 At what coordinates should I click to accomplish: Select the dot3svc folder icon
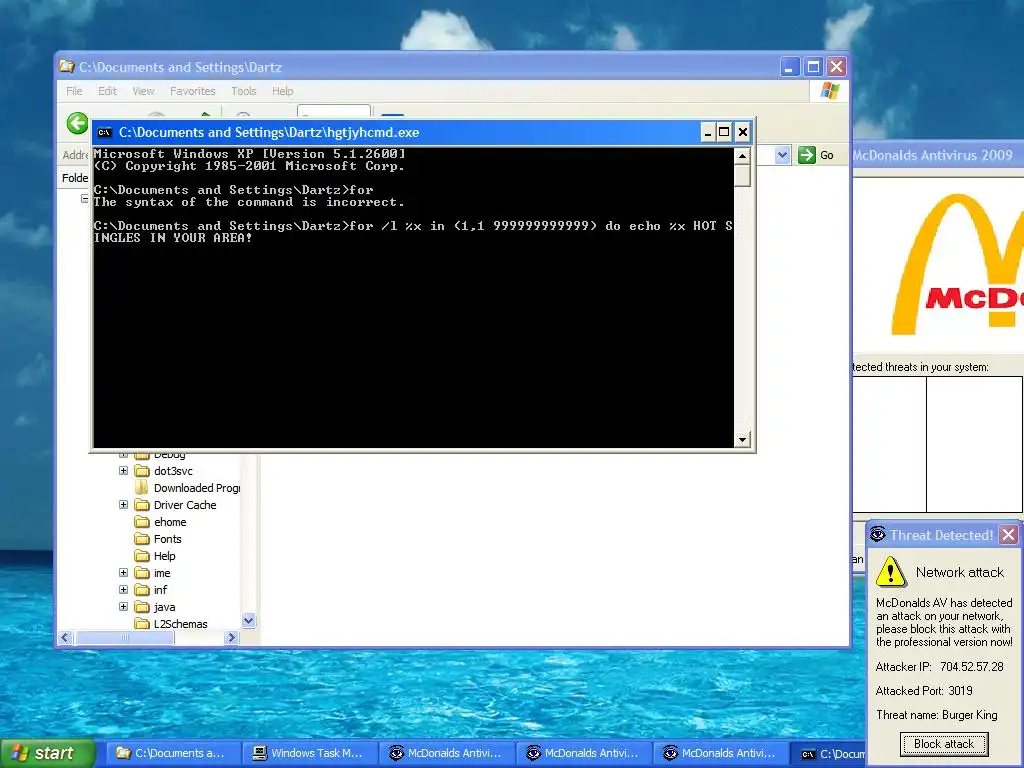pos(142,471)
